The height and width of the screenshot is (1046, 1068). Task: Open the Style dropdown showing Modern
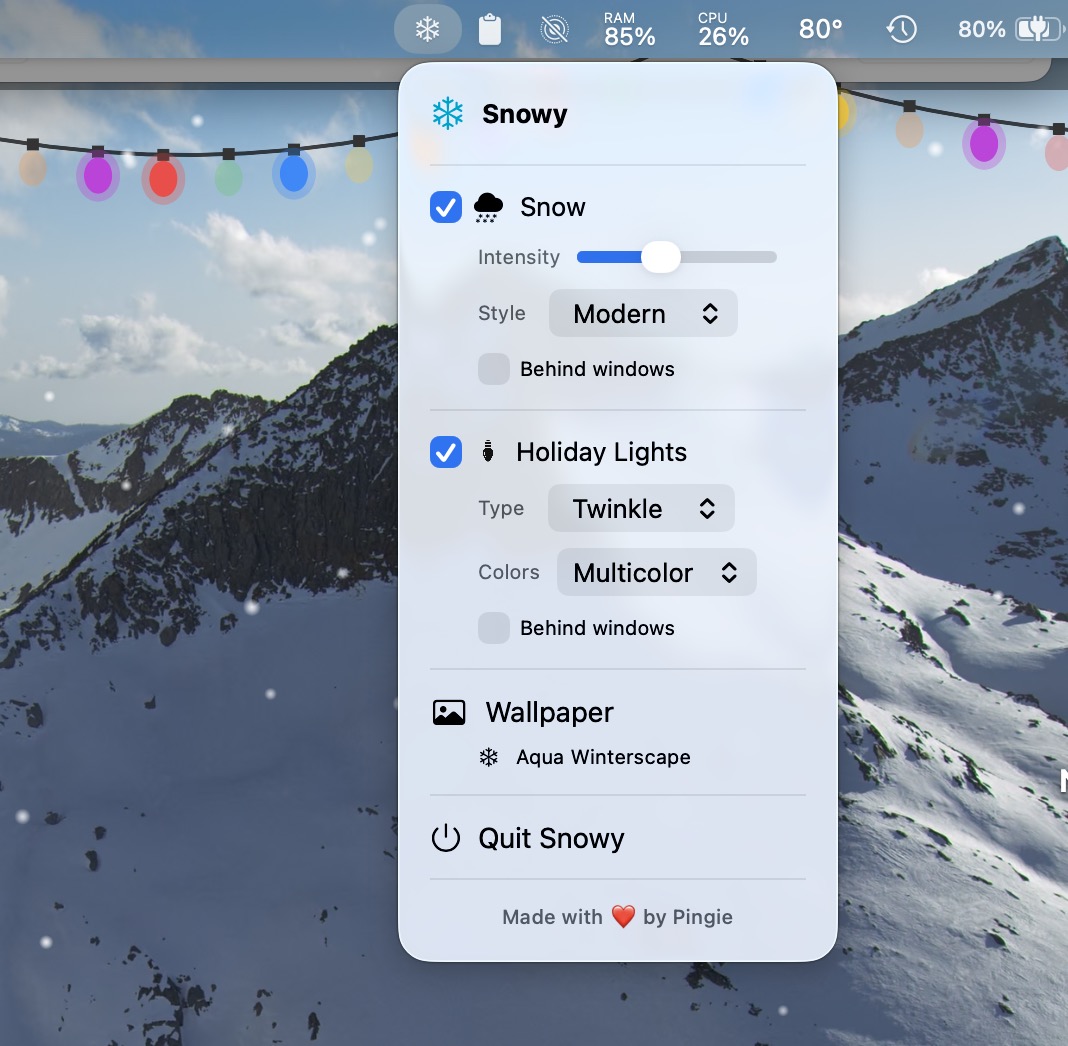(643, 313)
